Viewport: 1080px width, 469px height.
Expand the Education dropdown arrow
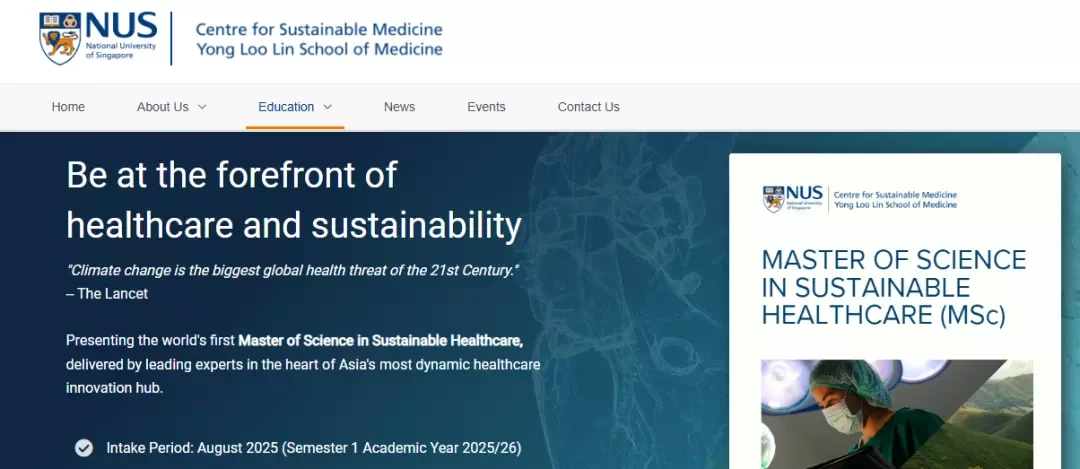(328, 107)
